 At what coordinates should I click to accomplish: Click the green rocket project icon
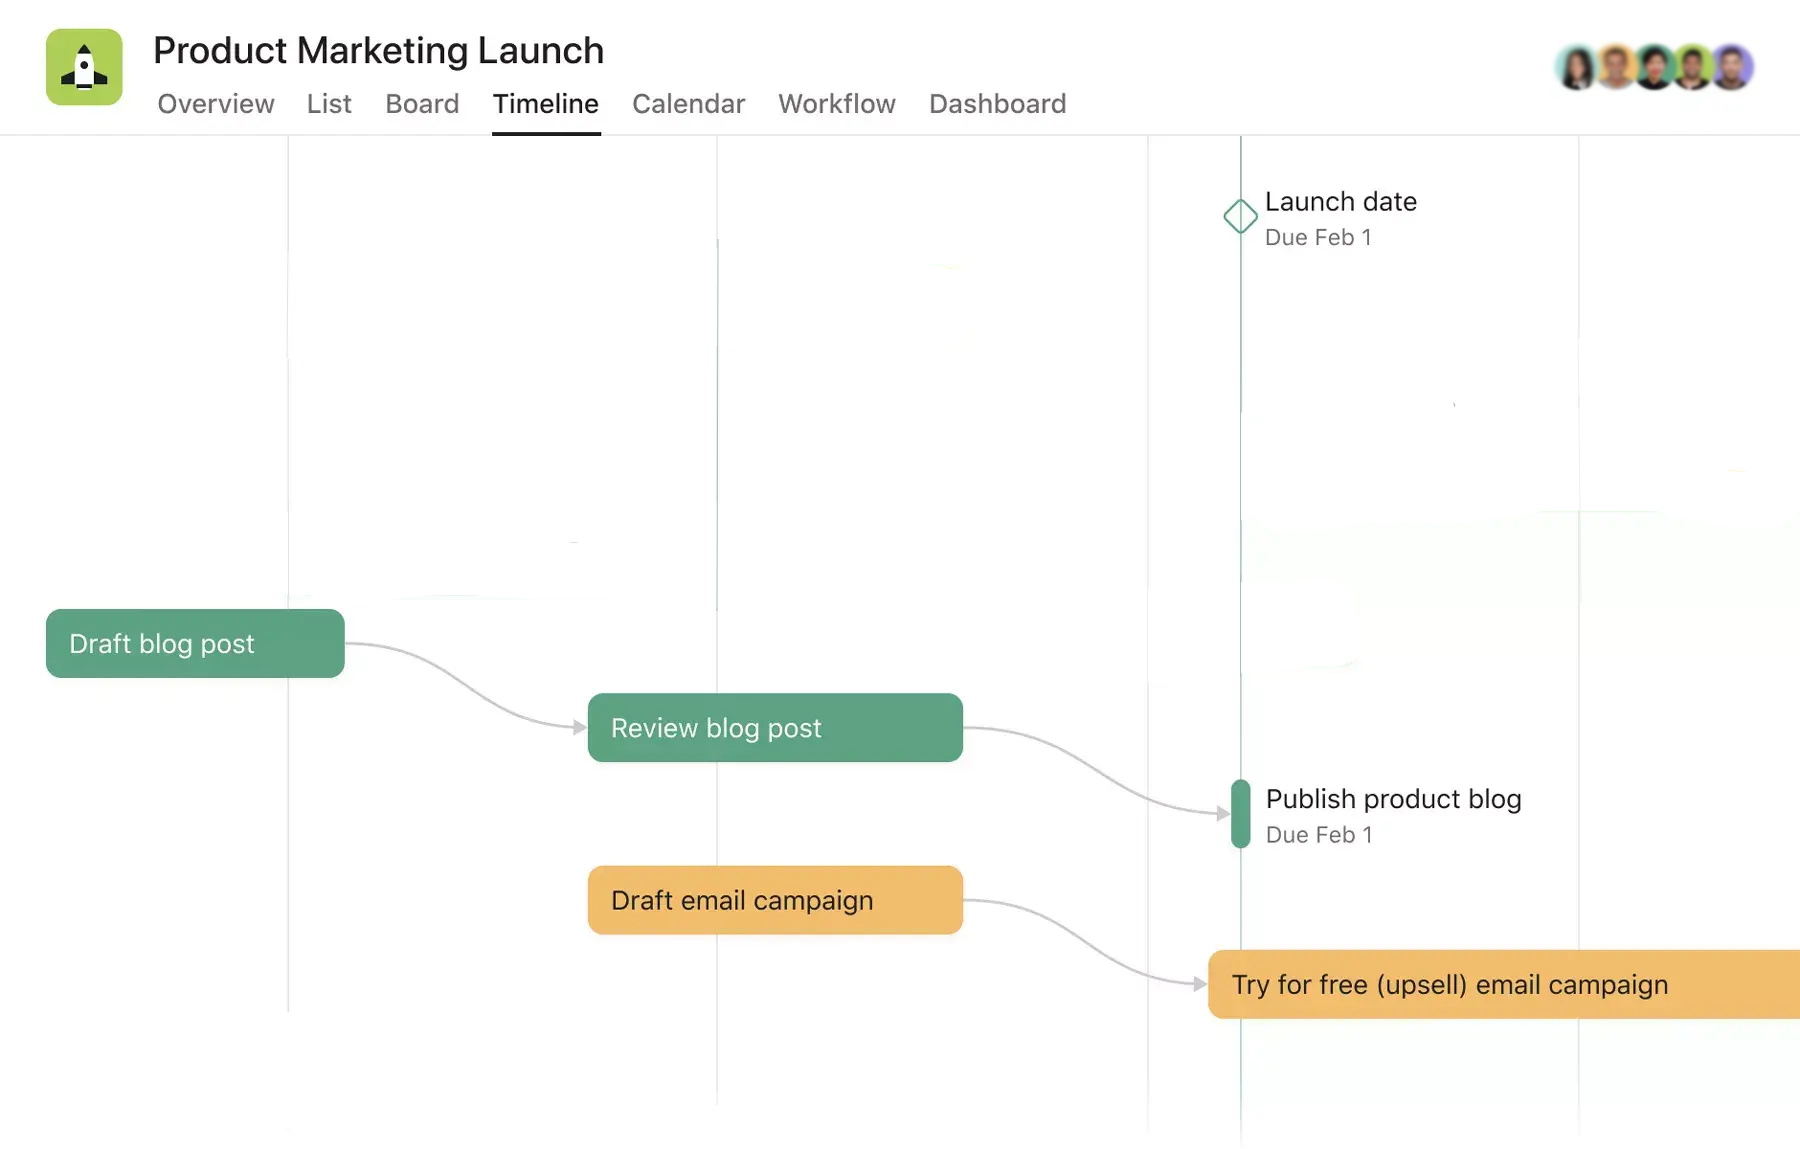84,67
